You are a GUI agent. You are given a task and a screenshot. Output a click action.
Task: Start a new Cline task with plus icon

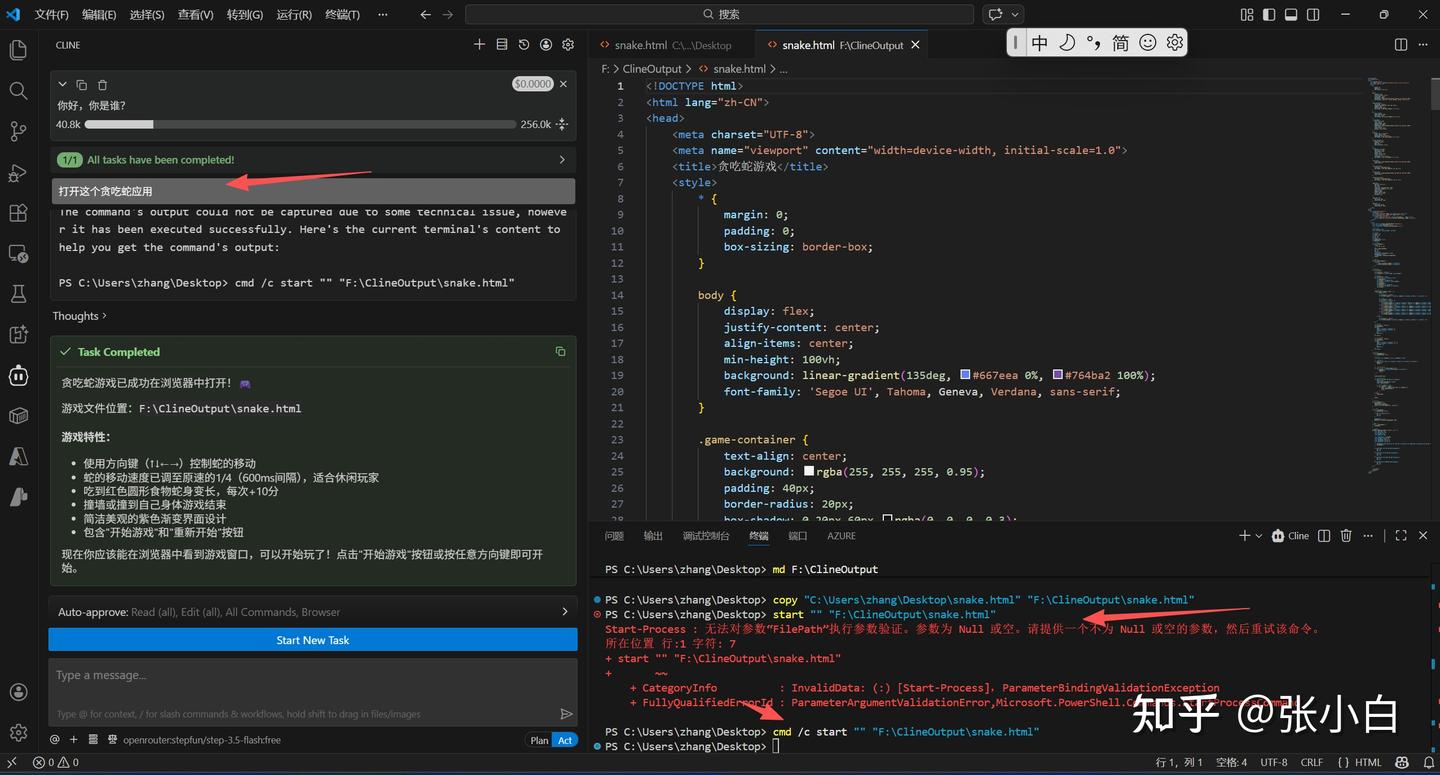[x=479, y=45]
